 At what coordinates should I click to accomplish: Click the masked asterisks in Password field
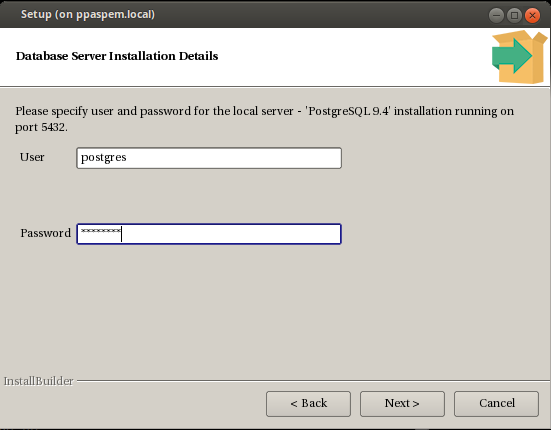tap(101, 231)
